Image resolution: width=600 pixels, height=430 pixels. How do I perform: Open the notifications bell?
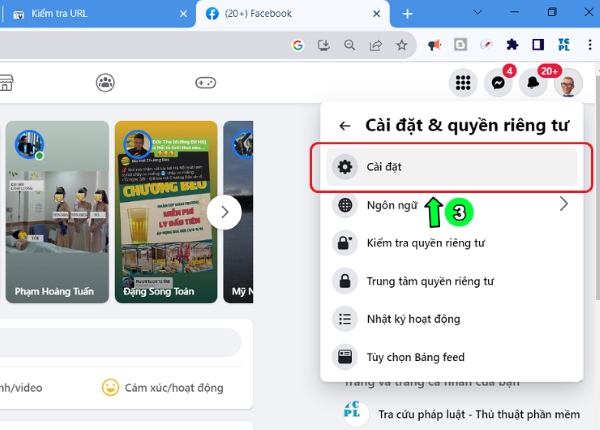(533, 83)
